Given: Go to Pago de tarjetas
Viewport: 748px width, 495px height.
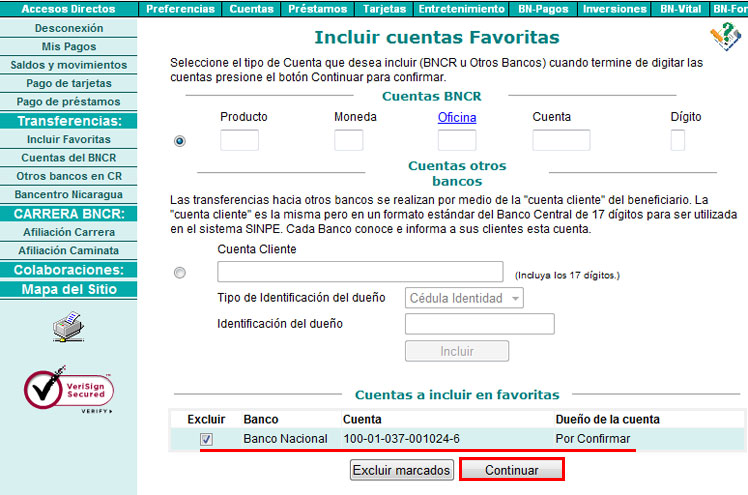Looking at the screenshot, I should tap(69, 83).
